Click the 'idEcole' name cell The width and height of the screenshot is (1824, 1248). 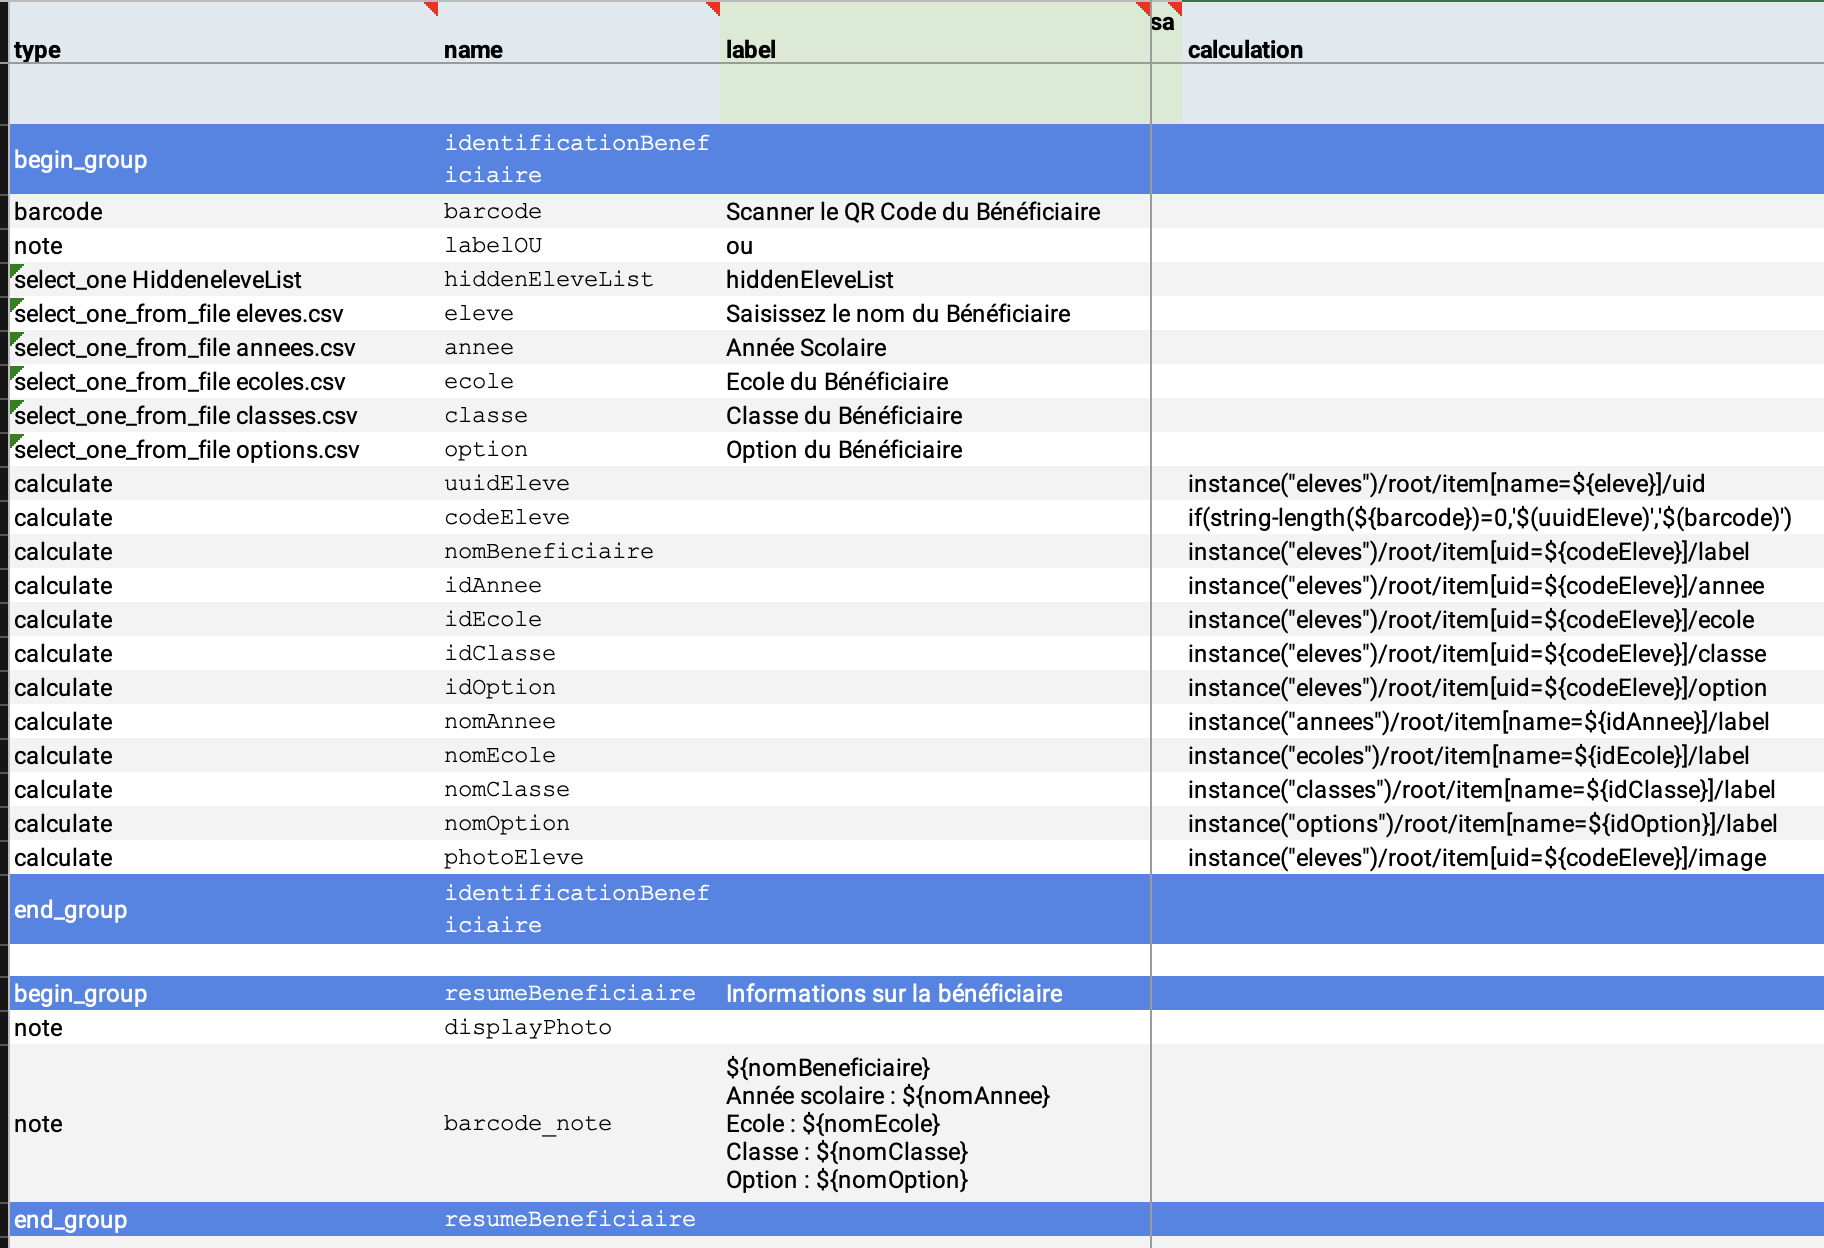[579, 619]
